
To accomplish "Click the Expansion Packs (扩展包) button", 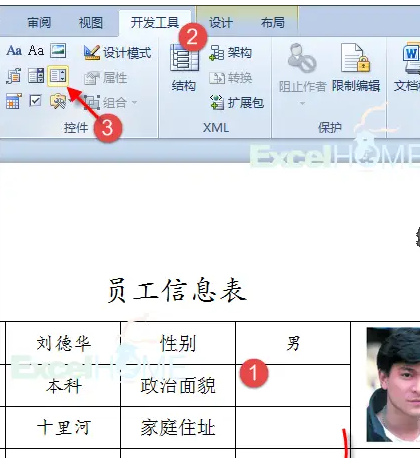I will 237,102.
